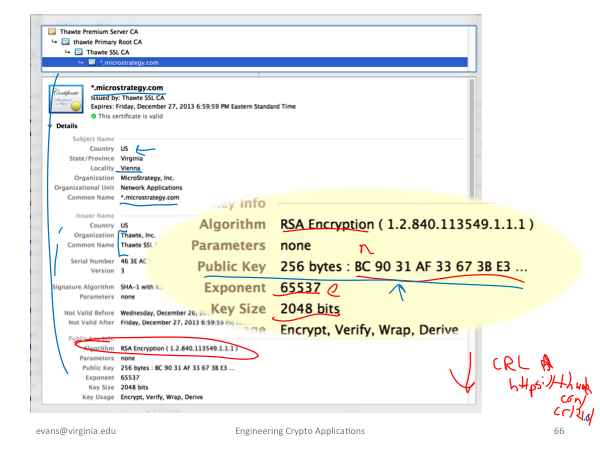The height and width of the screenshot is (450, 600).
Task: Click the issuer Organization value Thawte, Inc.
Action: (138, 235)
